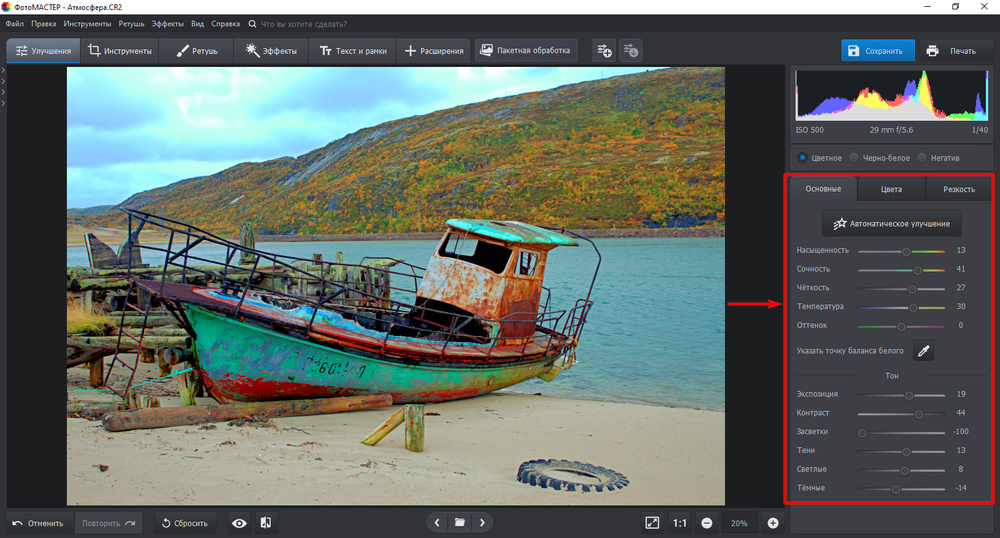Expand the top collapsed left panel arrow

pyautogui.click(x=3, y=70)
